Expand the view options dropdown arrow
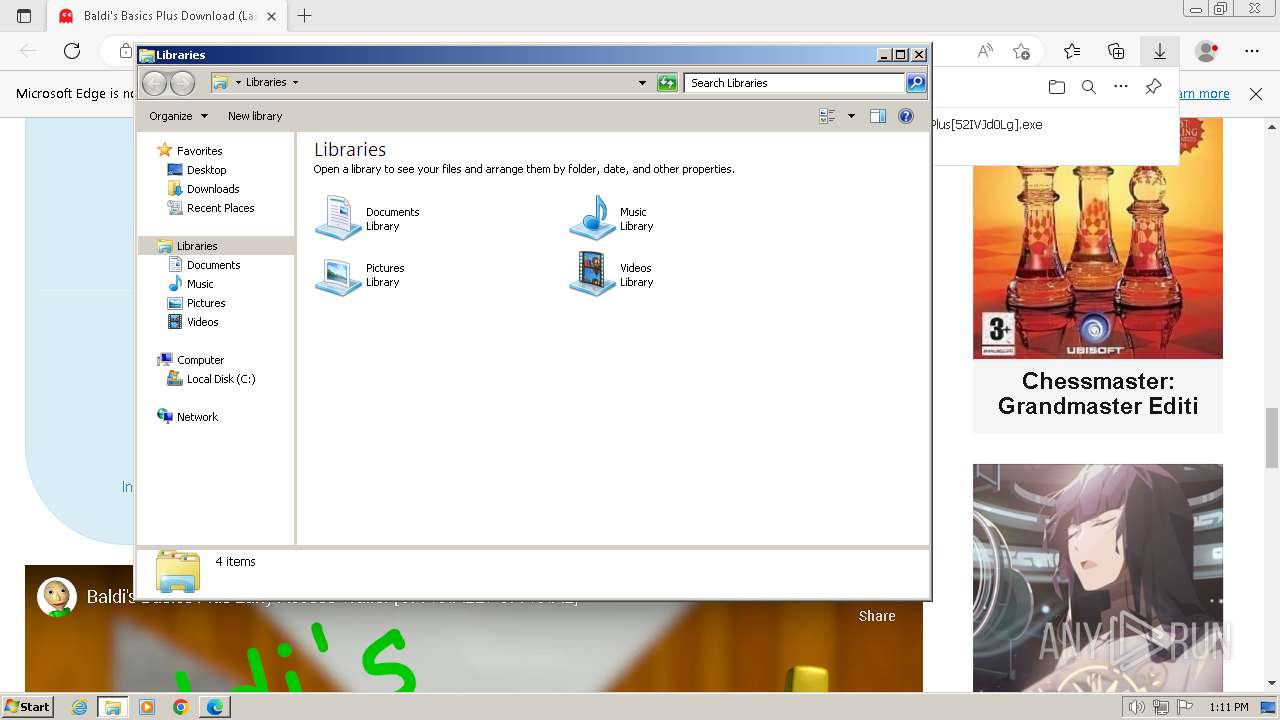The image size is (1280, 720). click(x=851, y=116)
